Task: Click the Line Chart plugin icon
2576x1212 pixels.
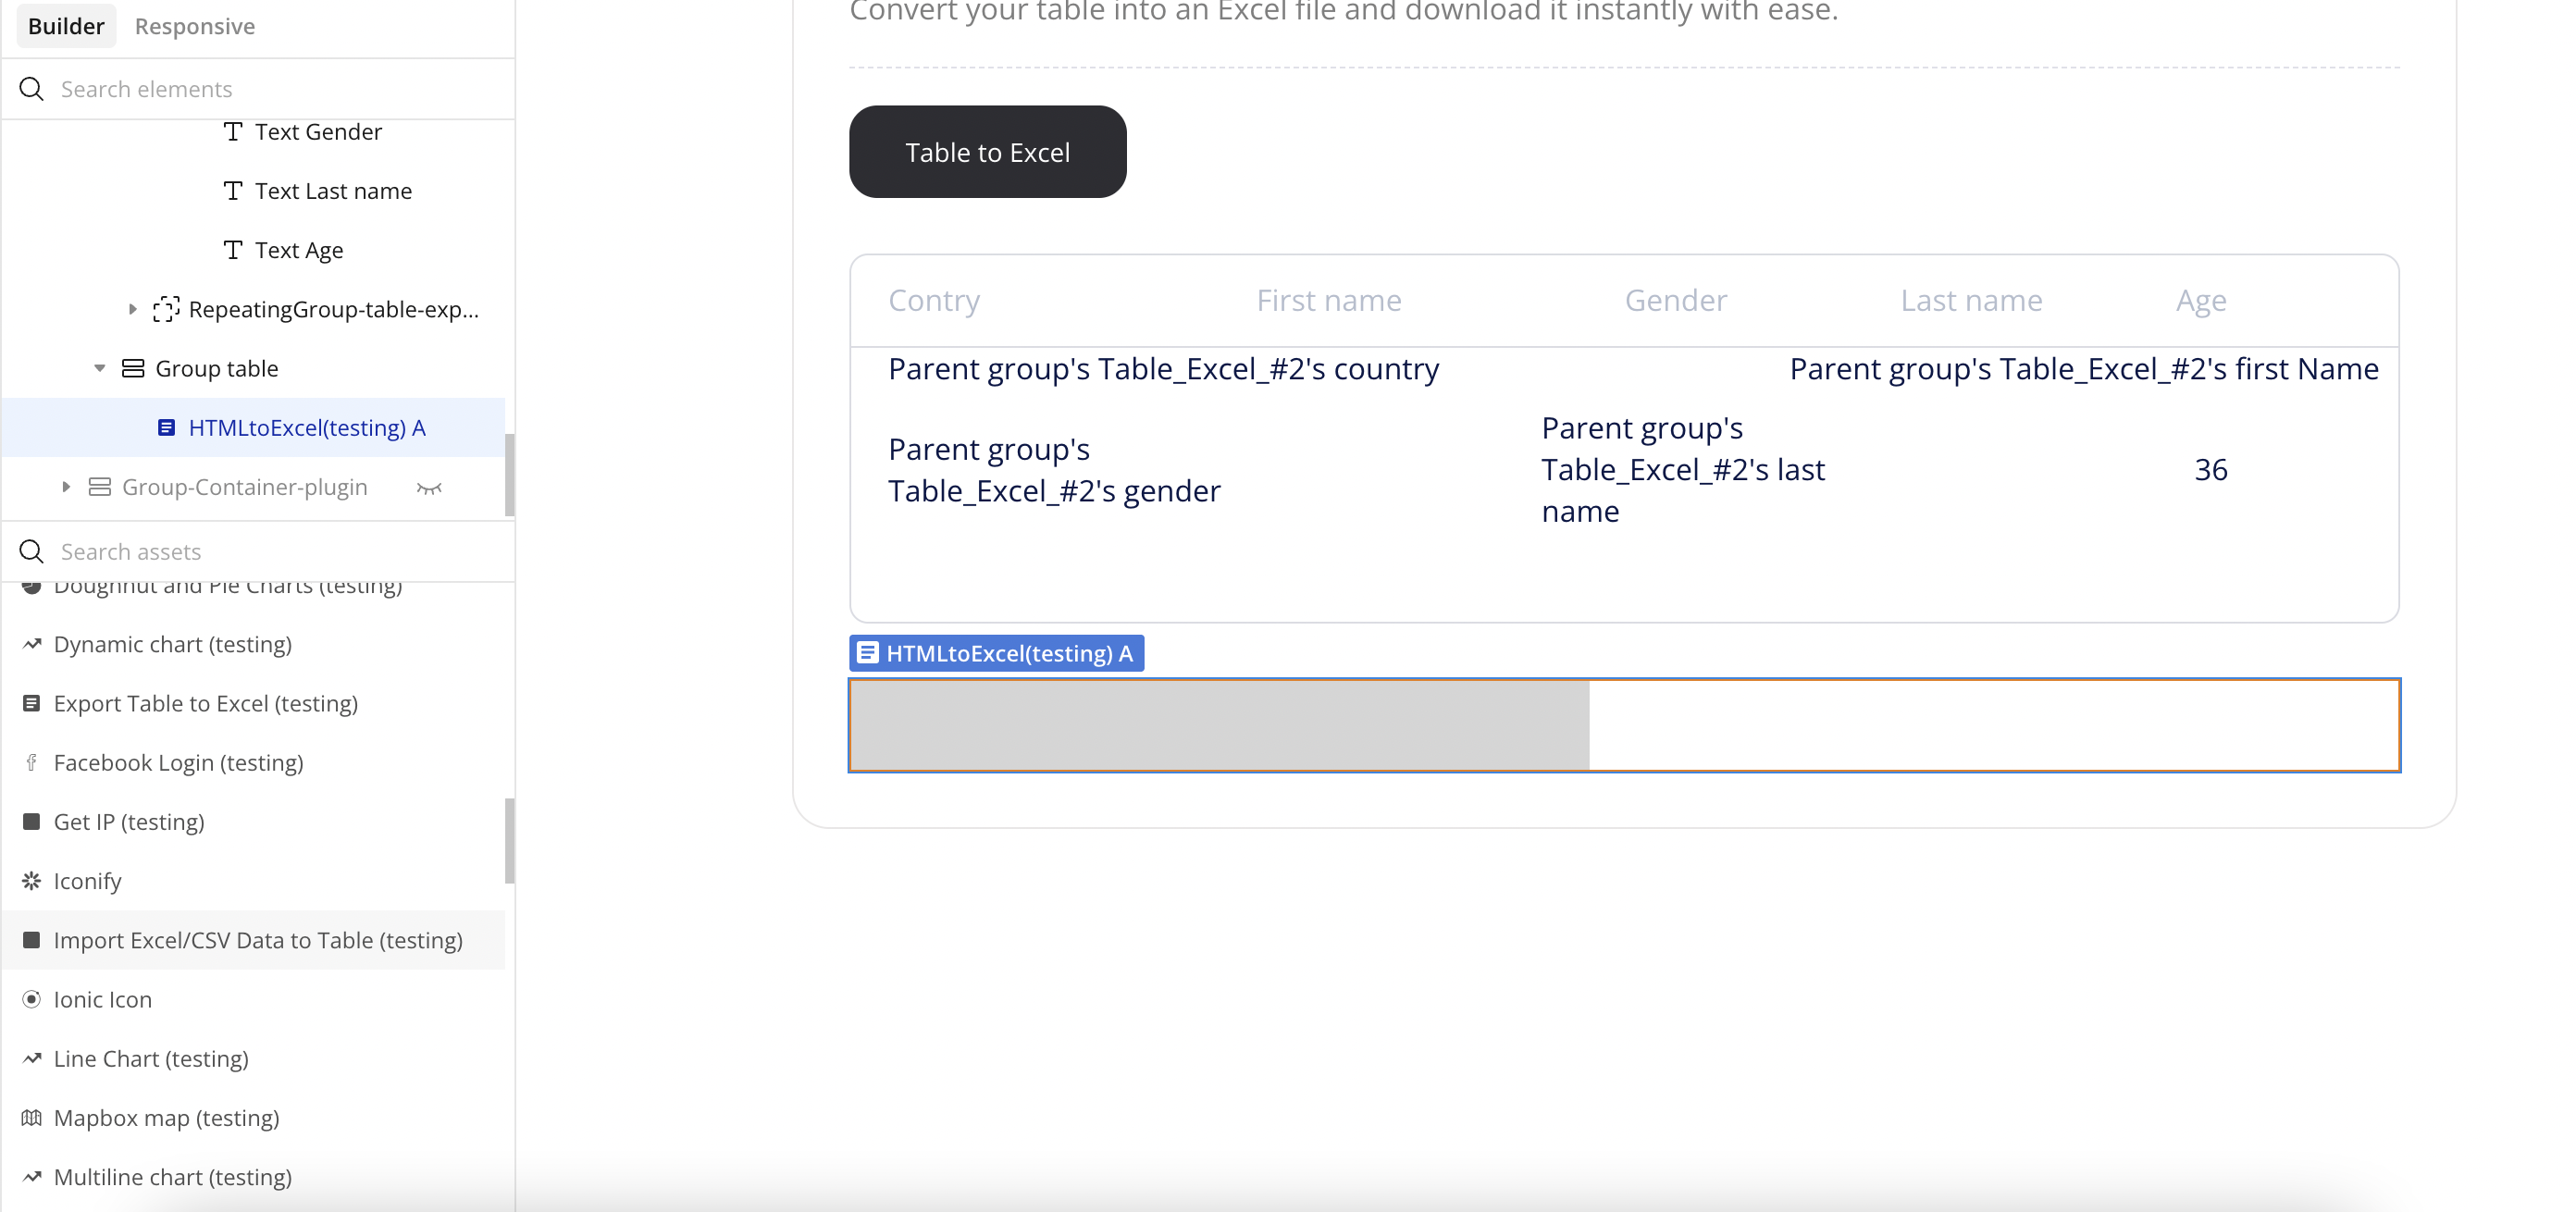Action: 32,1059
